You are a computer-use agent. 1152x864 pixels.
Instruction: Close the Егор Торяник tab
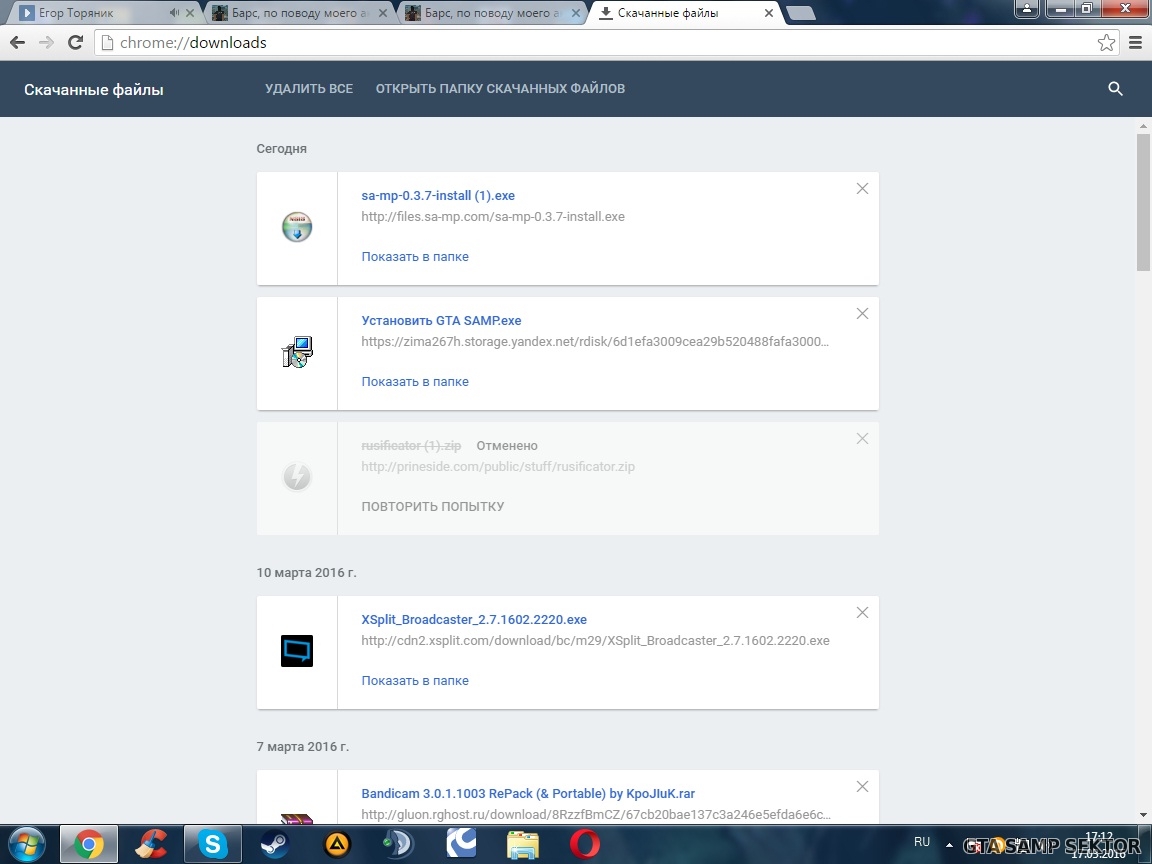(x=190, y=12)
